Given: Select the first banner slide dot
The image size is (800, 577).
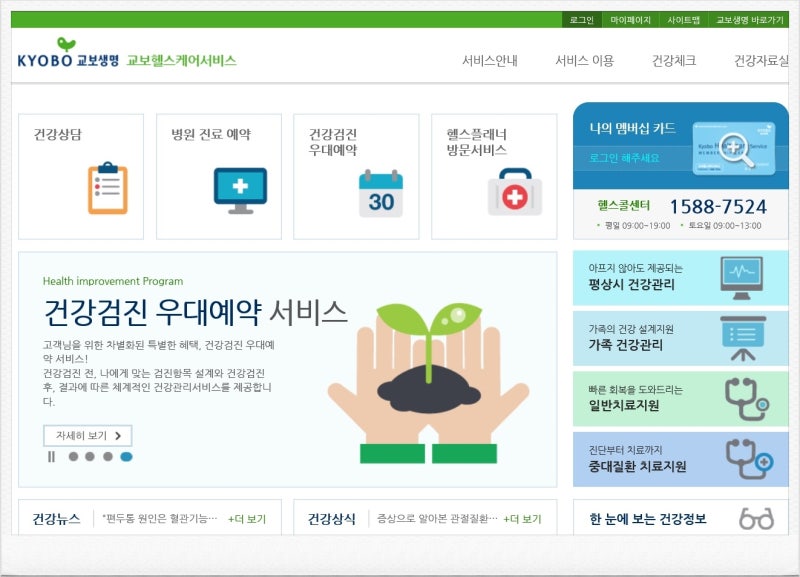Looking at the screenshot, I should [x=73, y=457].
